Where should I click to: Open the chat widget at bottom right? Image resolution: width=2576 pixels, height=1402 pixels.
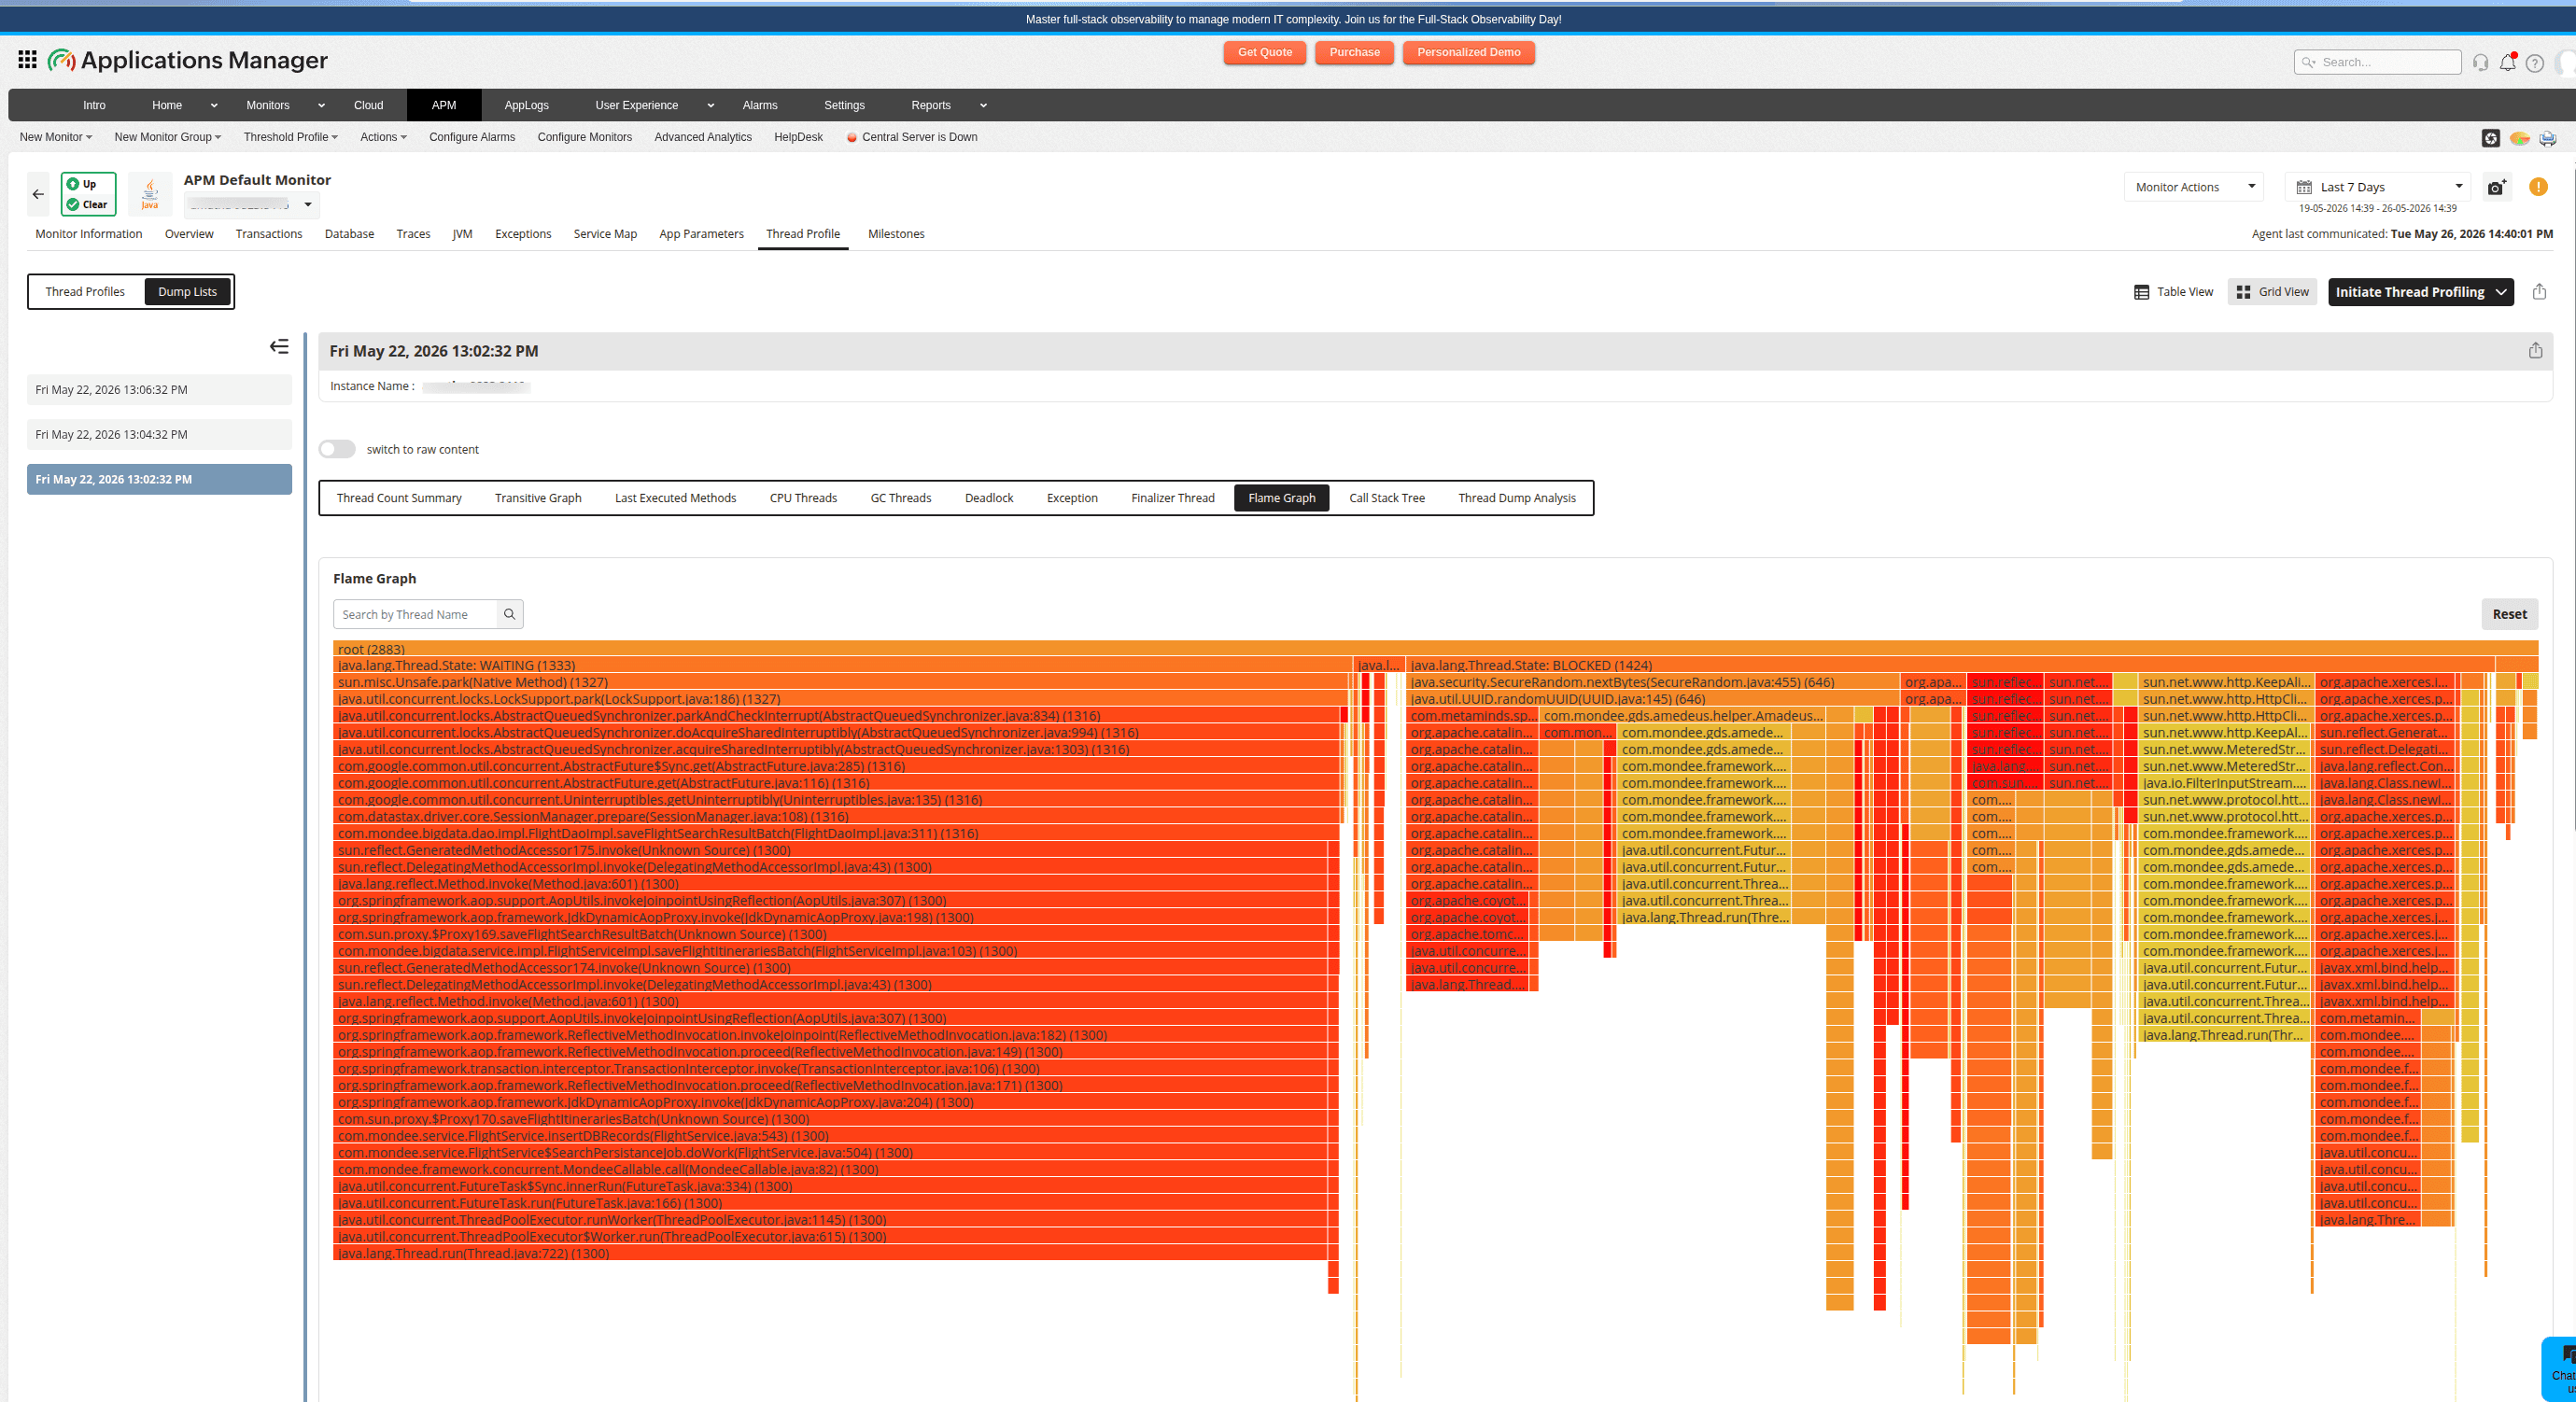pos(2561,1368)
